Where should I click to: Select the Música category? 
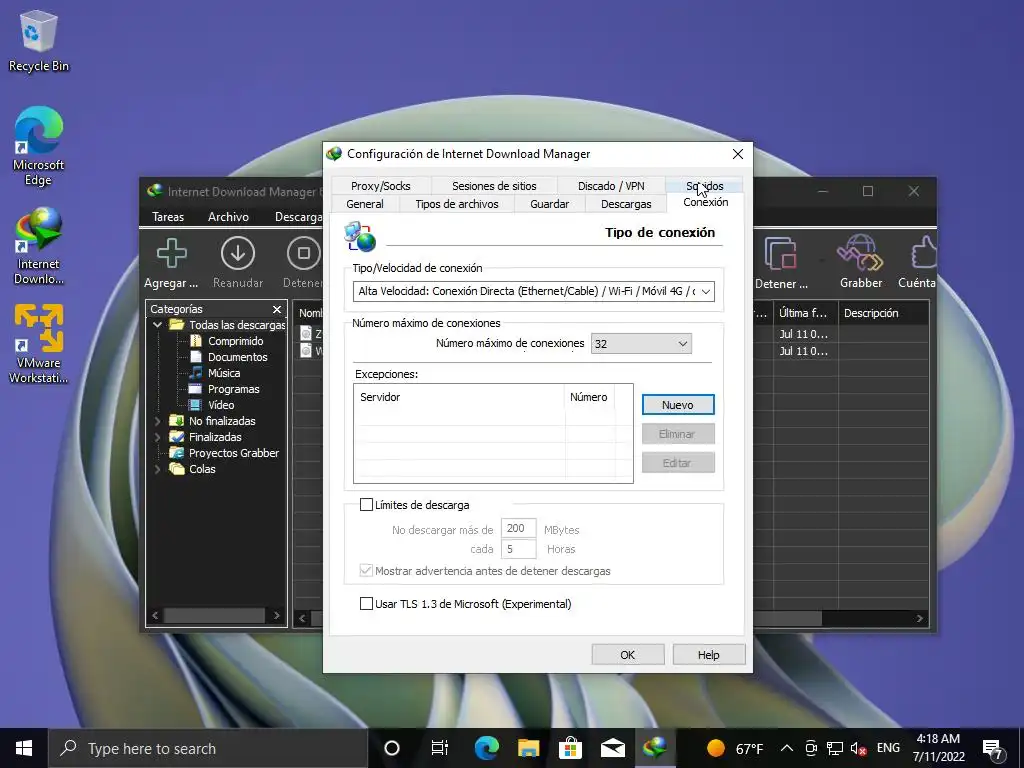pyautogui.click(x=224, y=373)
